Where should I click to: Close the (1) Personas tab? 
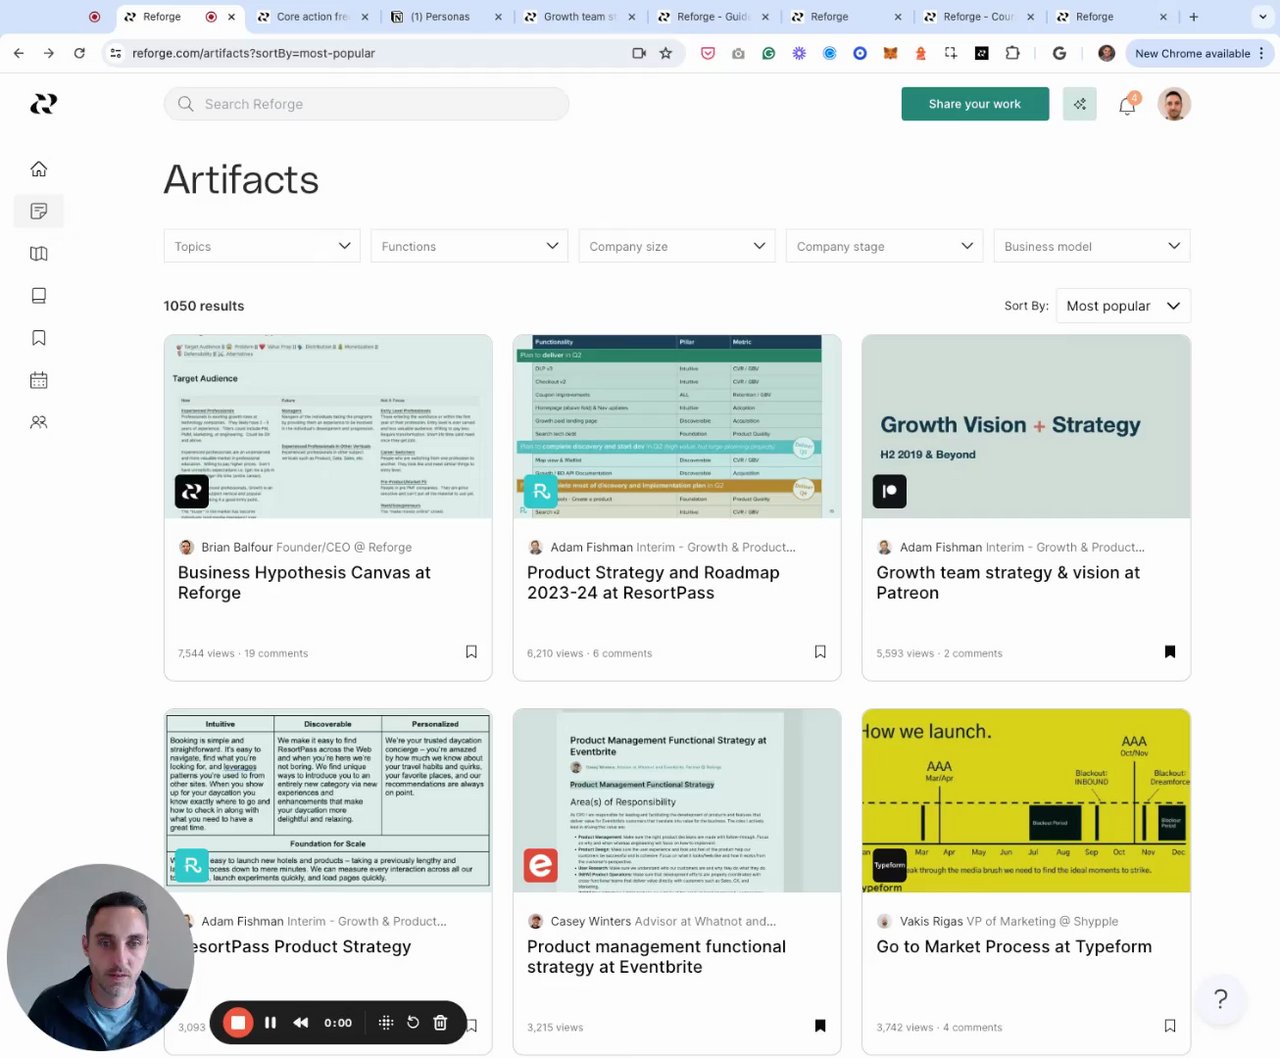click(498, 17)
